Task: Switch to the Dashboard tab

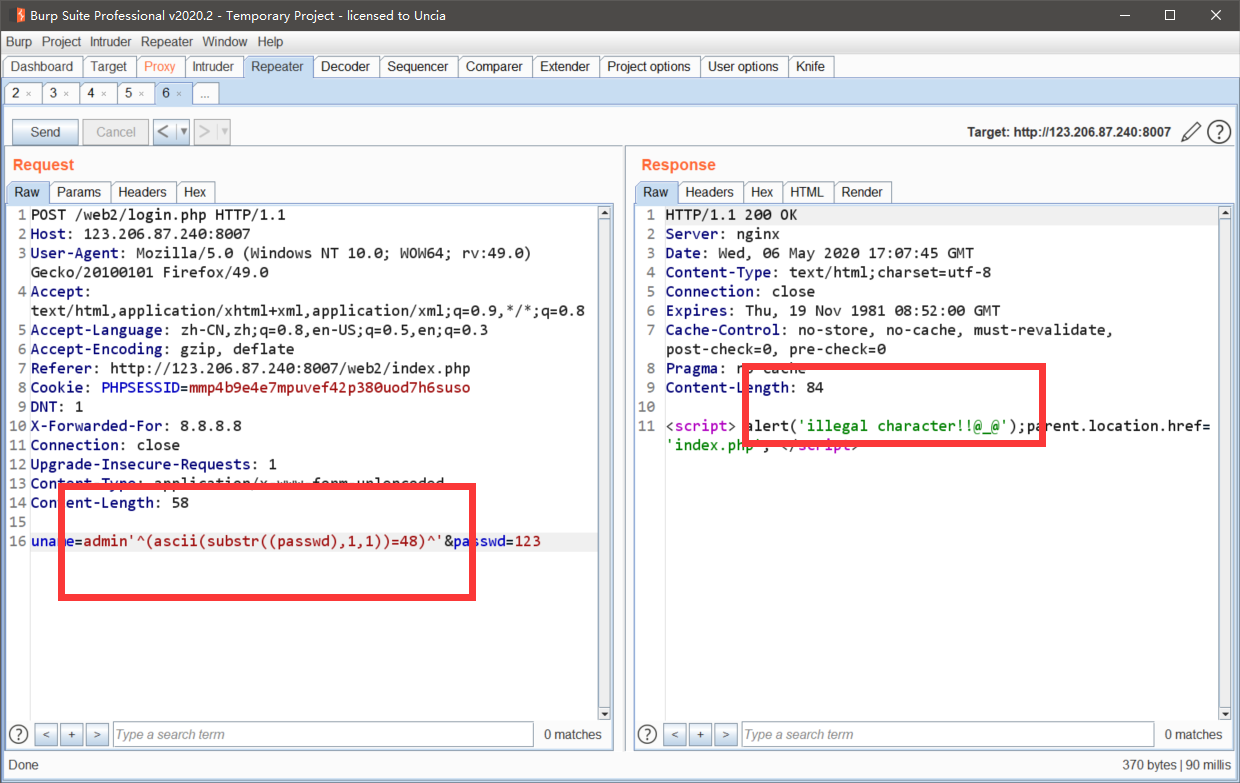Action: pyautogui.click(x=42, y=67)
